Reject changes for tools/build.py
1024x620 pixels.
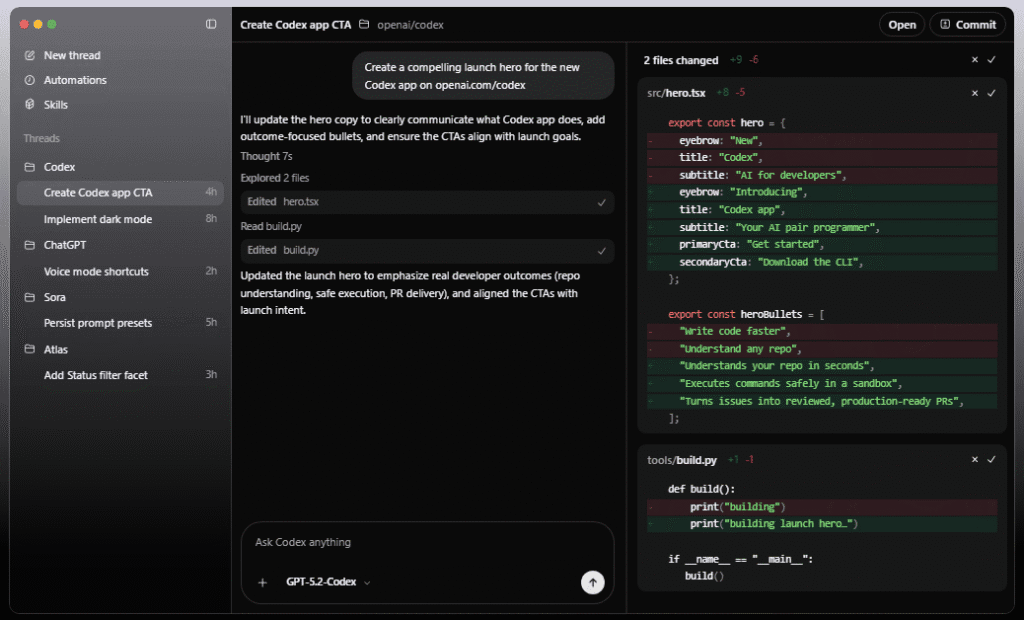point(975,460)
